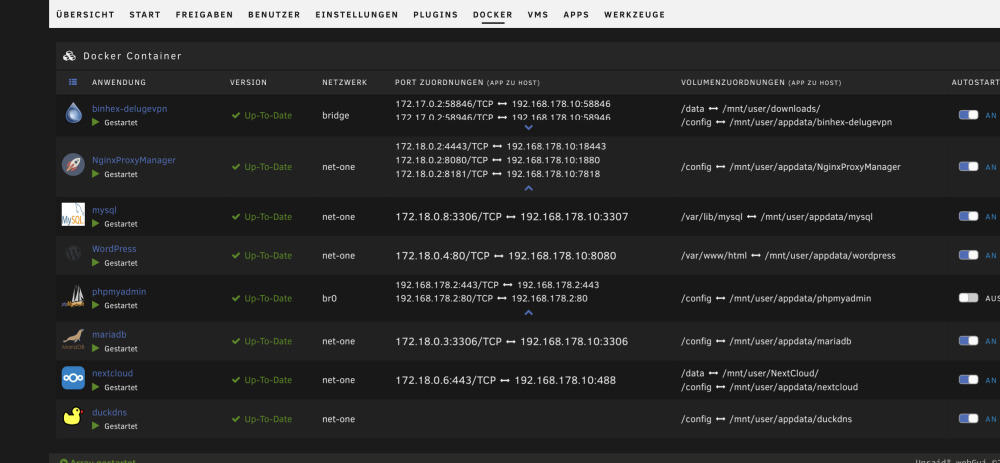Click the mariadb seal icon

click(x=73, y=339)
